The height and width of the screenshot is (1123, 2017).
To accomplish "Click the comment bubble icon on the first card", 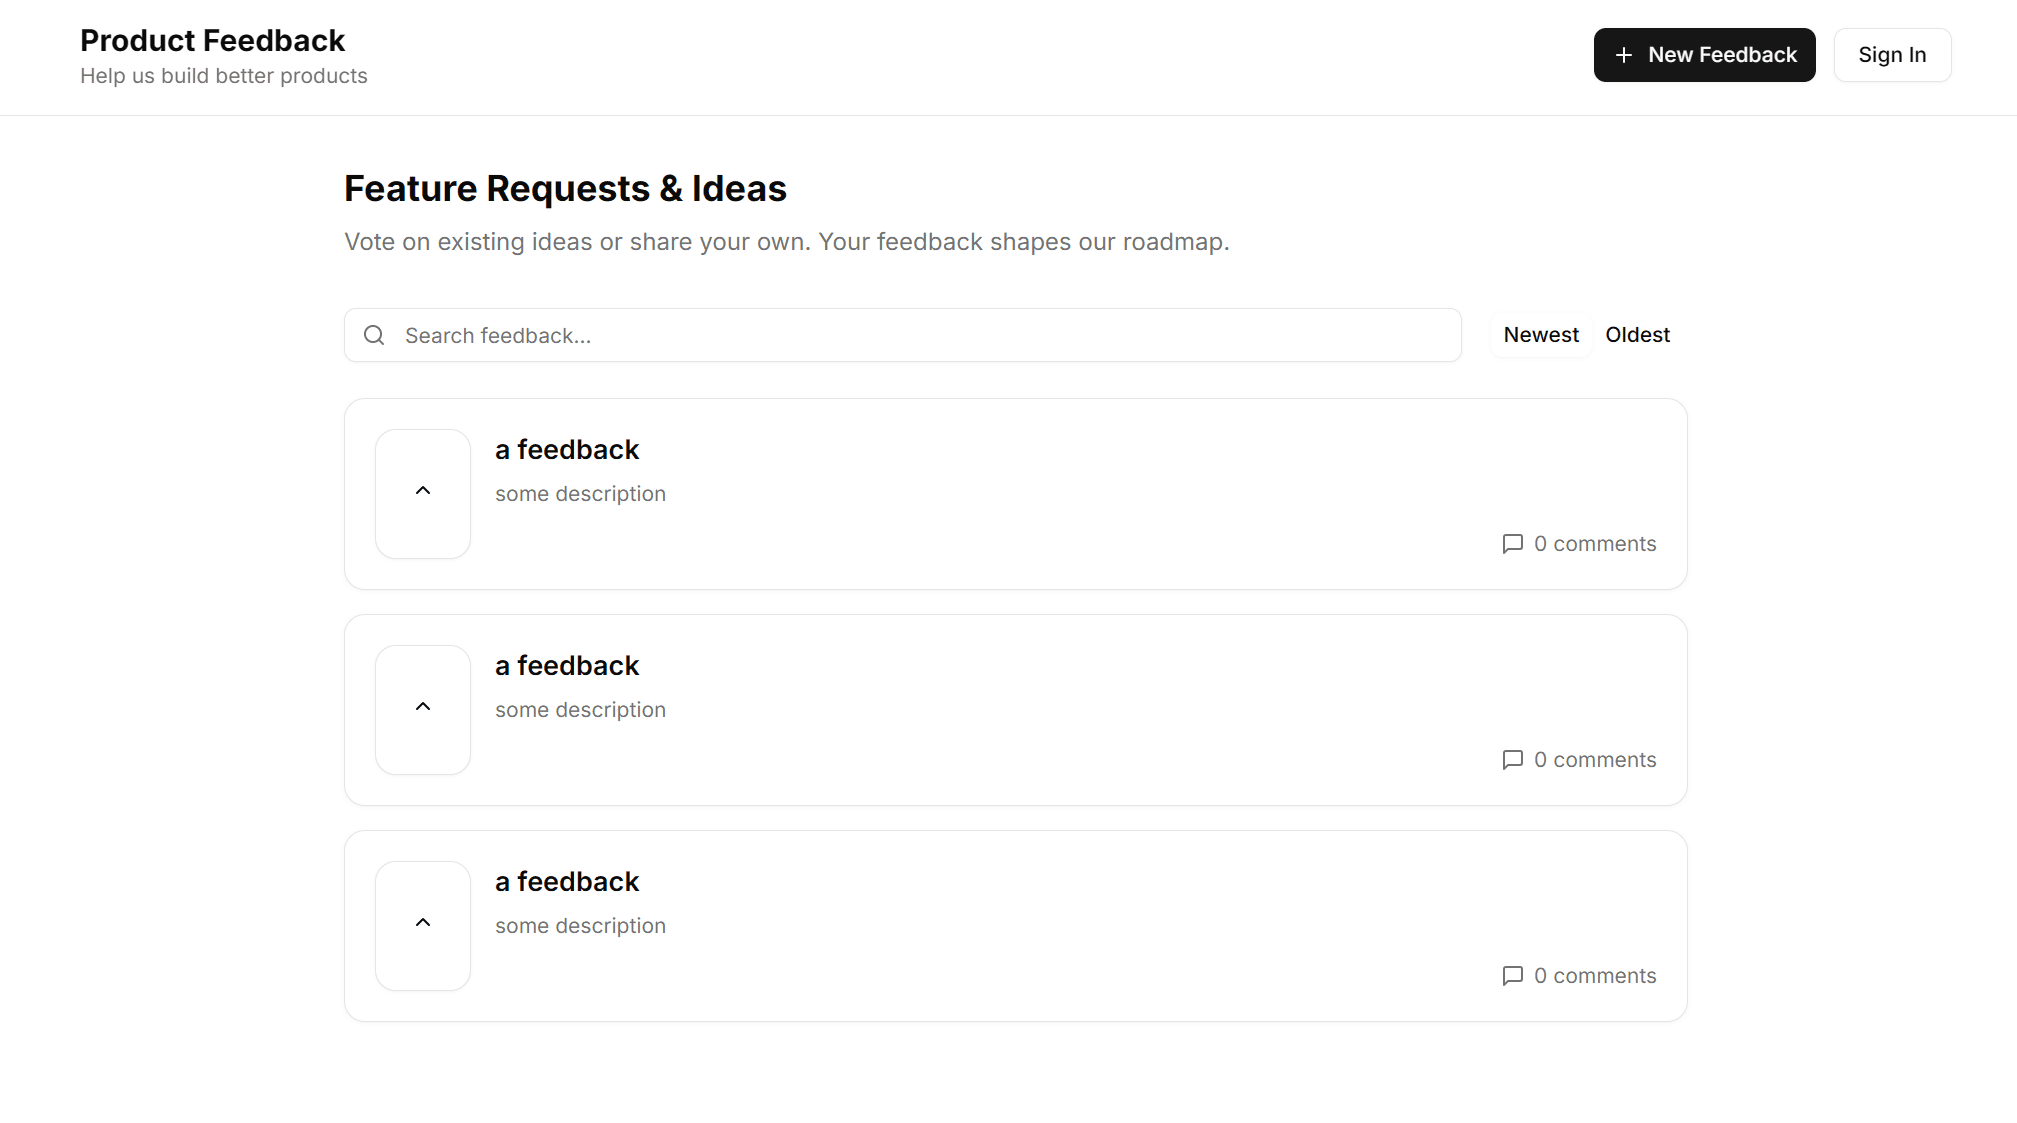I will click(x=1513, y=544).
